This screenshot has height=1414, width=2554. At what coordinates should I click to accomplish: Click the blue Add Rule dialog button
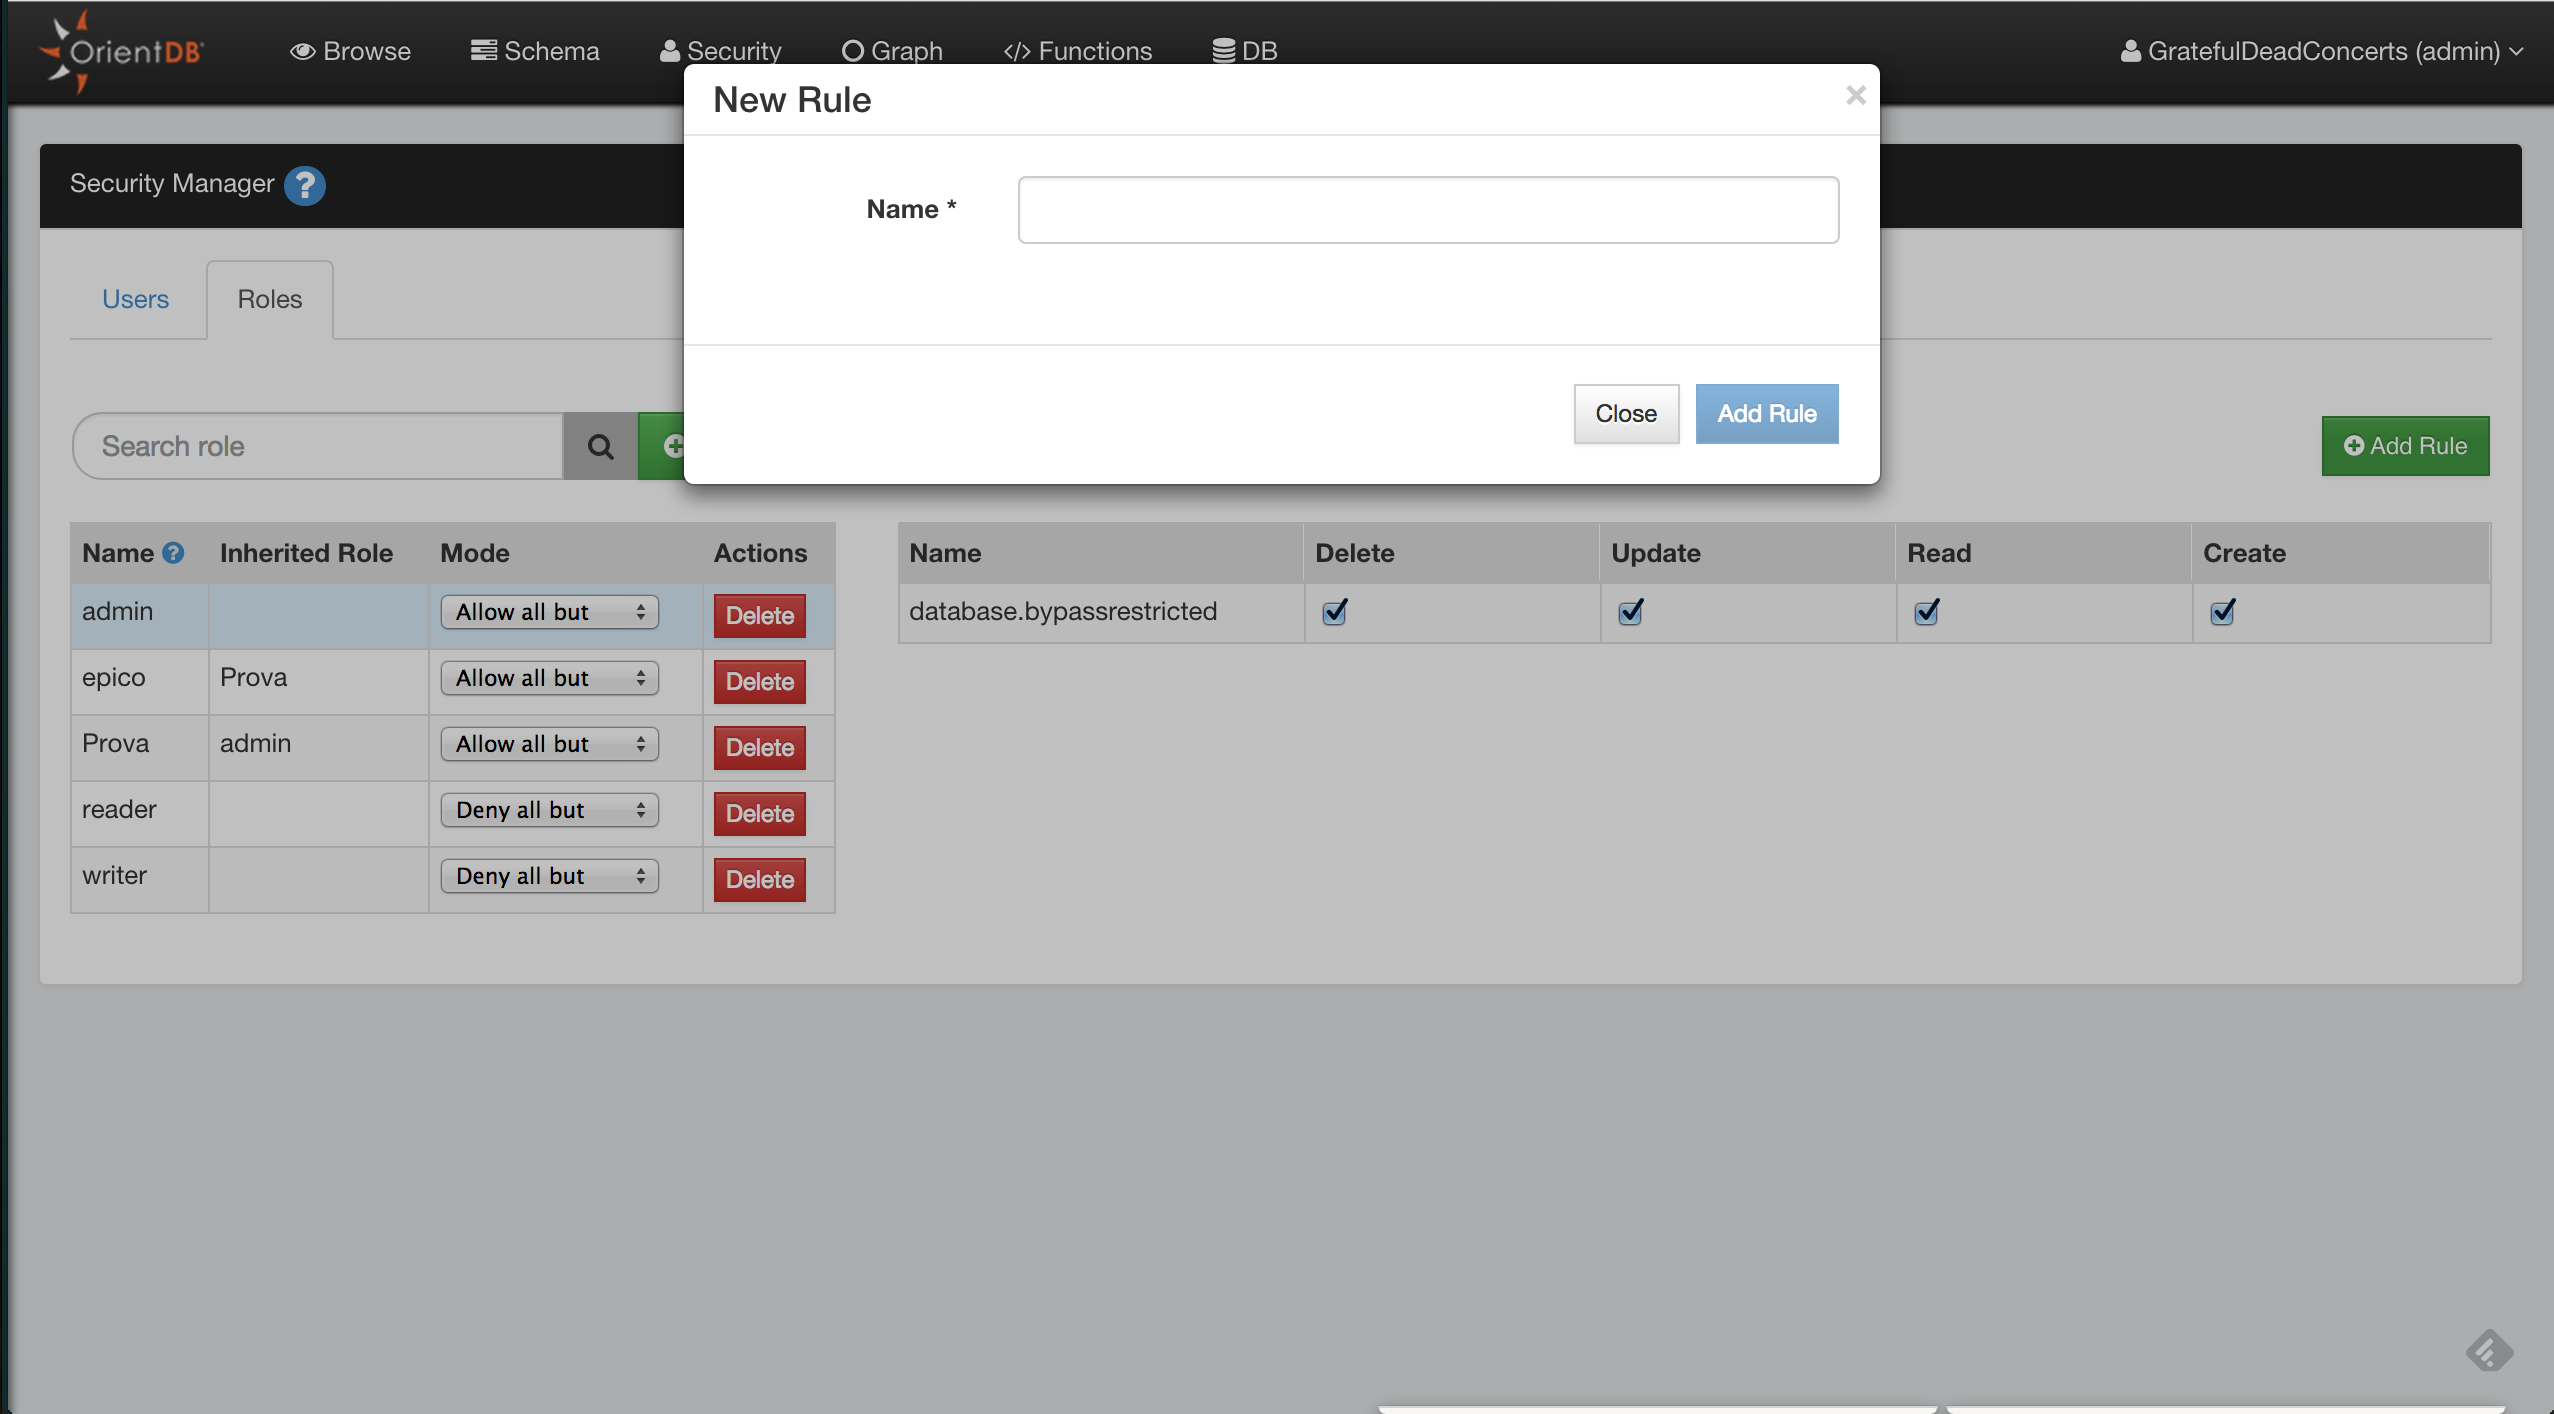coord(1766,414)
